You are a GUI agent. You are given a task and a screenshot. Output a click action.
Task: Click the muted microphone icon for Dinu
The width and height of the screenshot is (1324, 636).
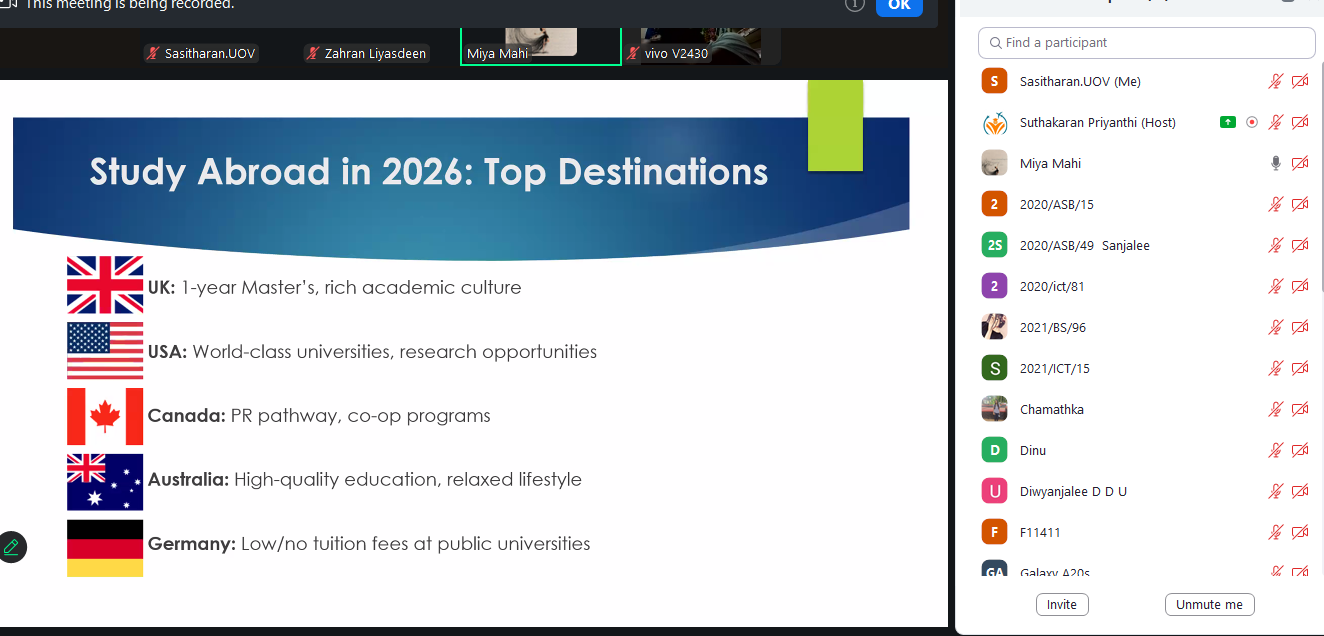point(1275,450)
